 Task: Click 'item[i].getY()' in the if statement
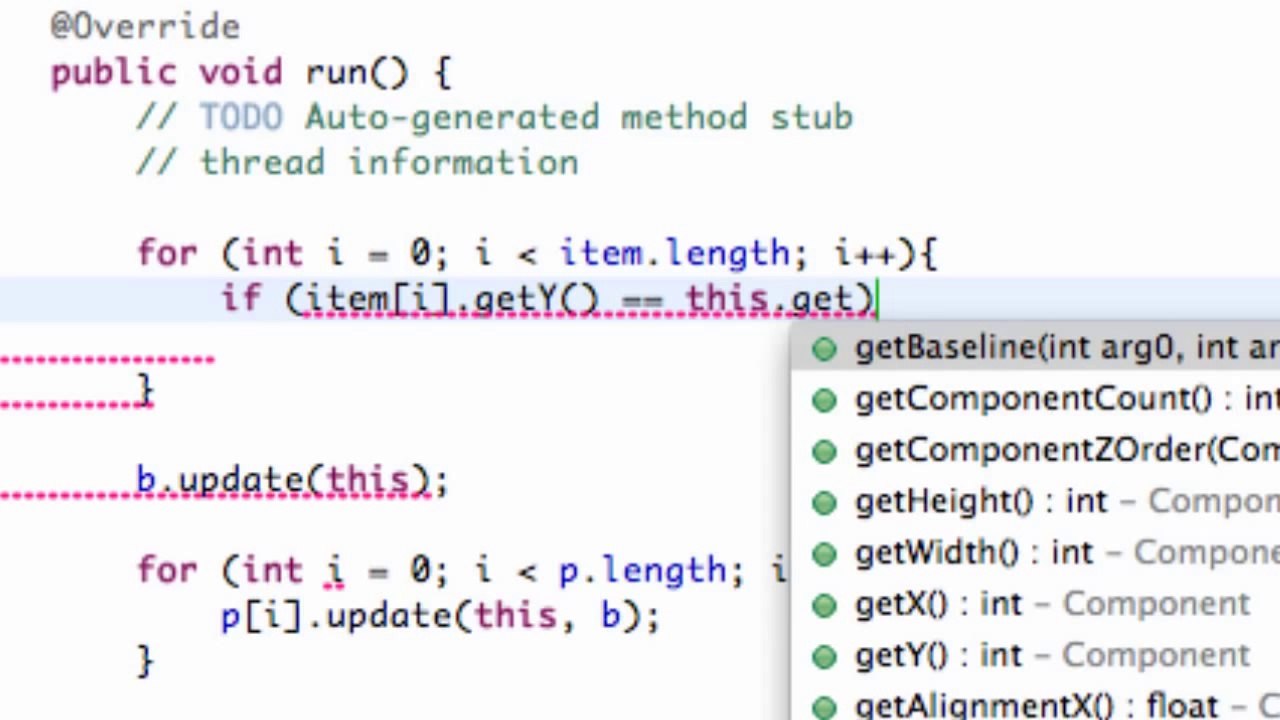click(450, 300)
